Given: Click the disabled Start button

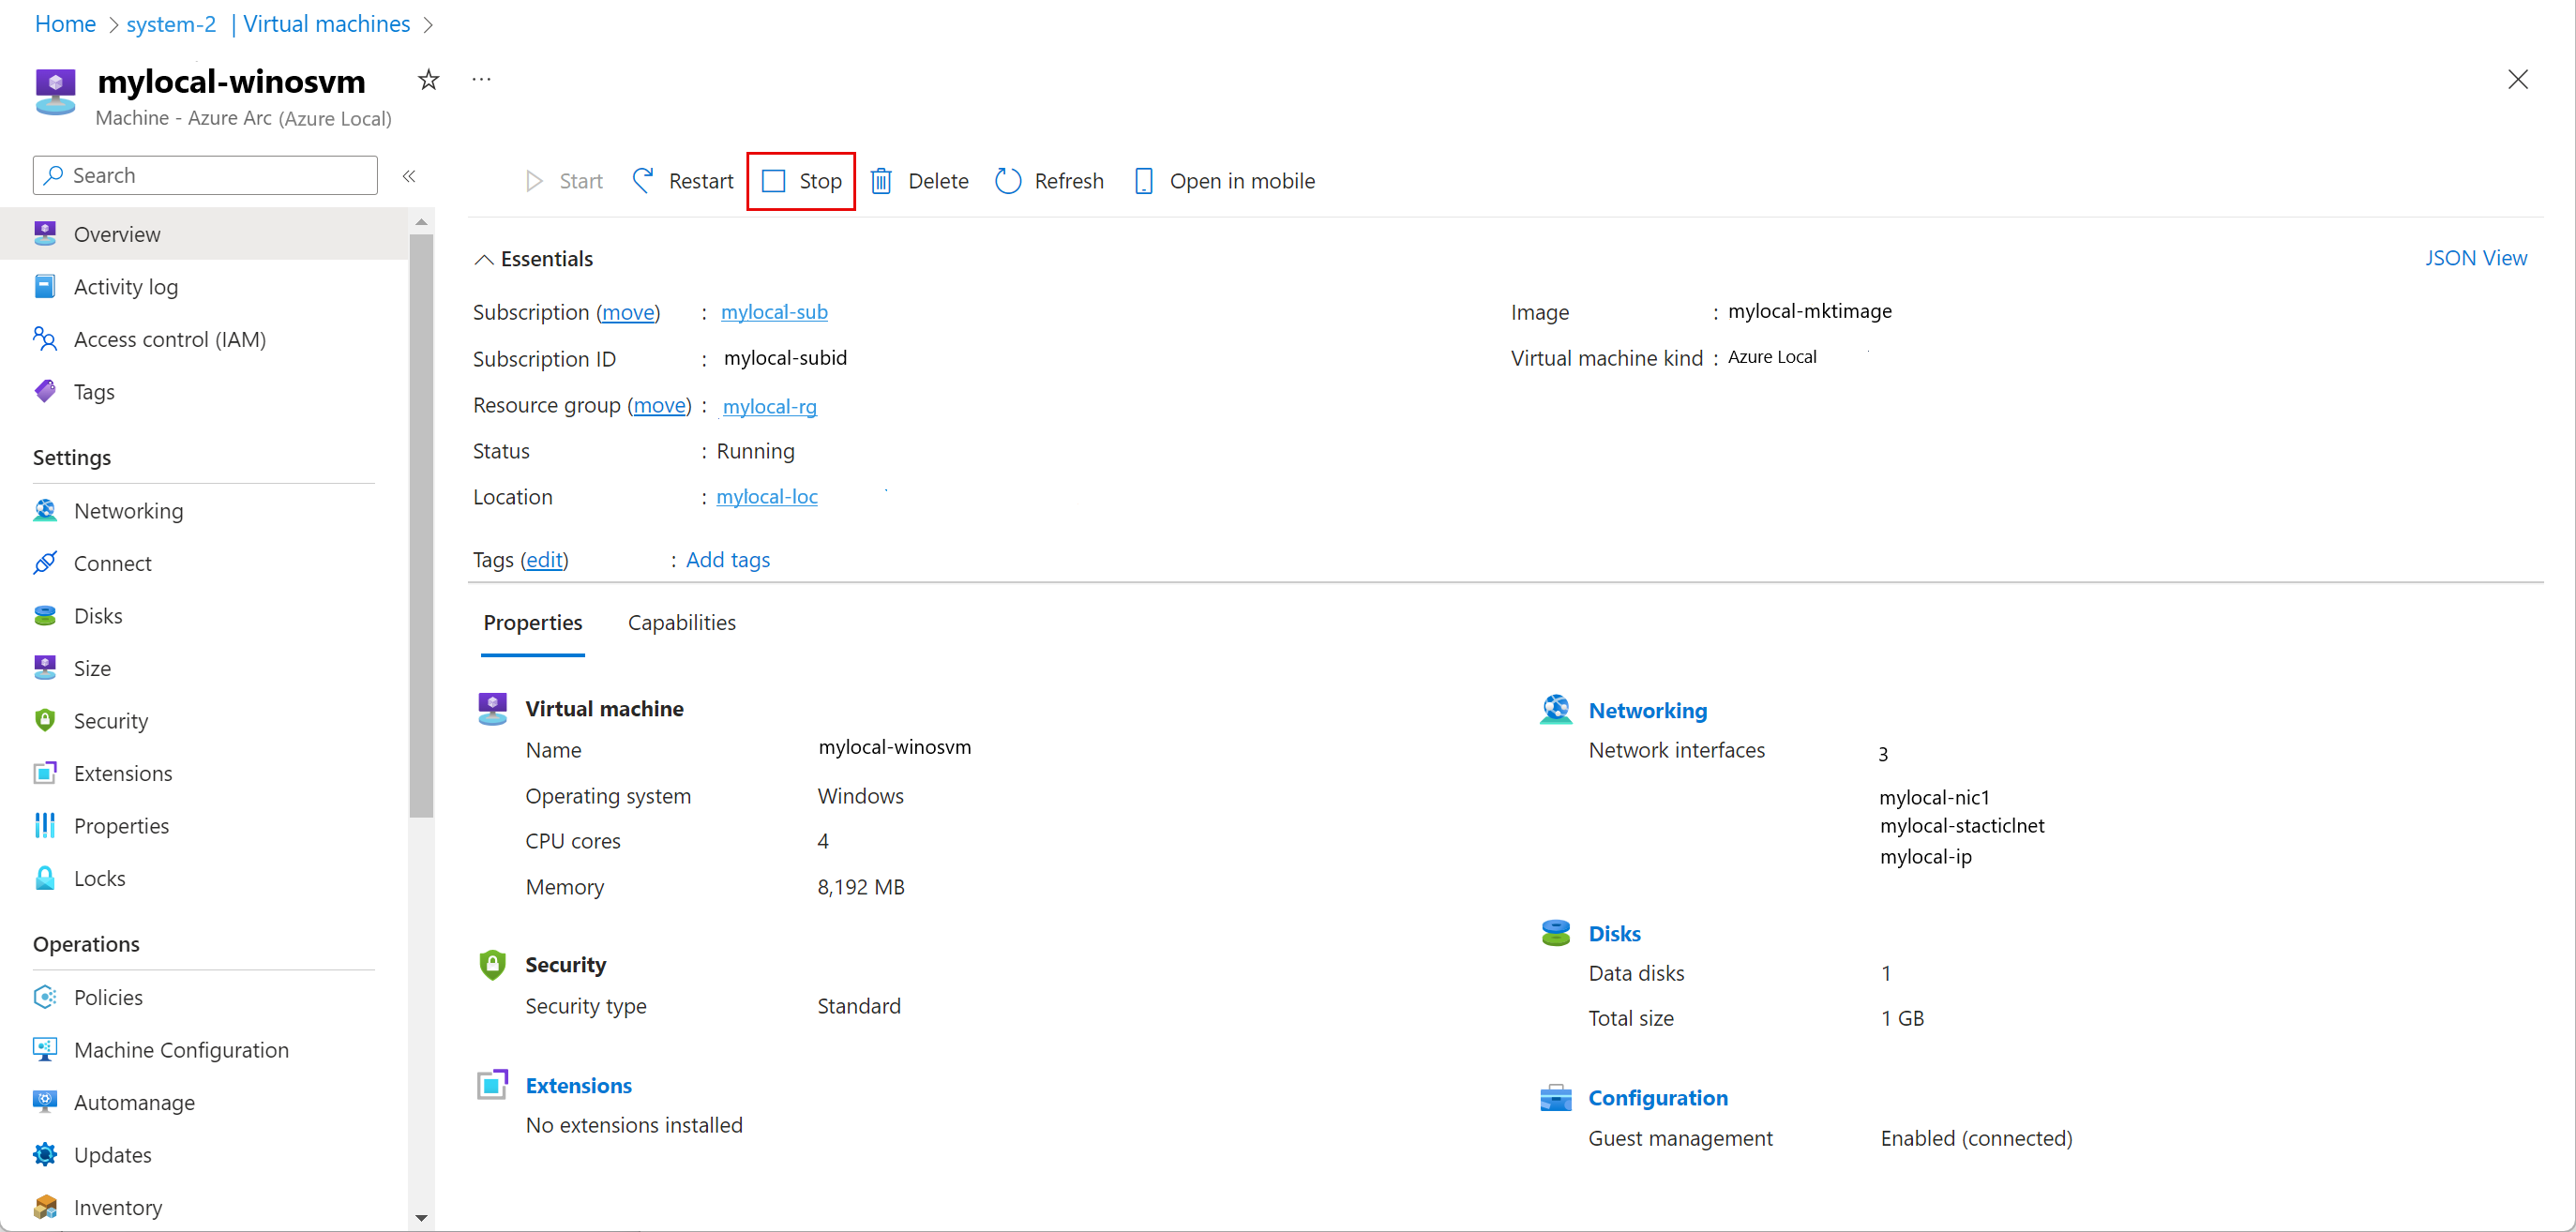Looking at the screenshot, I should click(x=564, y=181).
